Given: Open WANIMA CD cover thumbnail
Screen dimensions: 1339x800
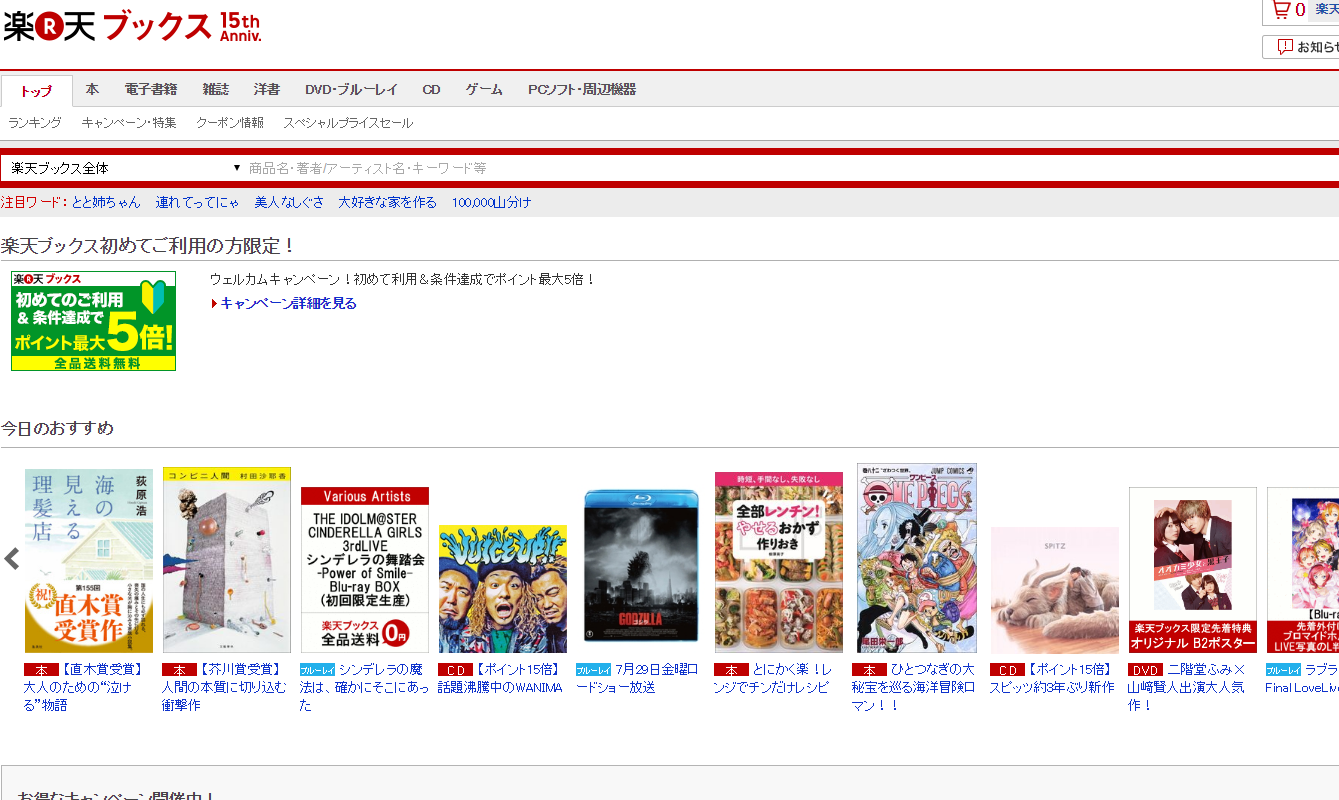Looking at the screenshot, I should (503, 589).
